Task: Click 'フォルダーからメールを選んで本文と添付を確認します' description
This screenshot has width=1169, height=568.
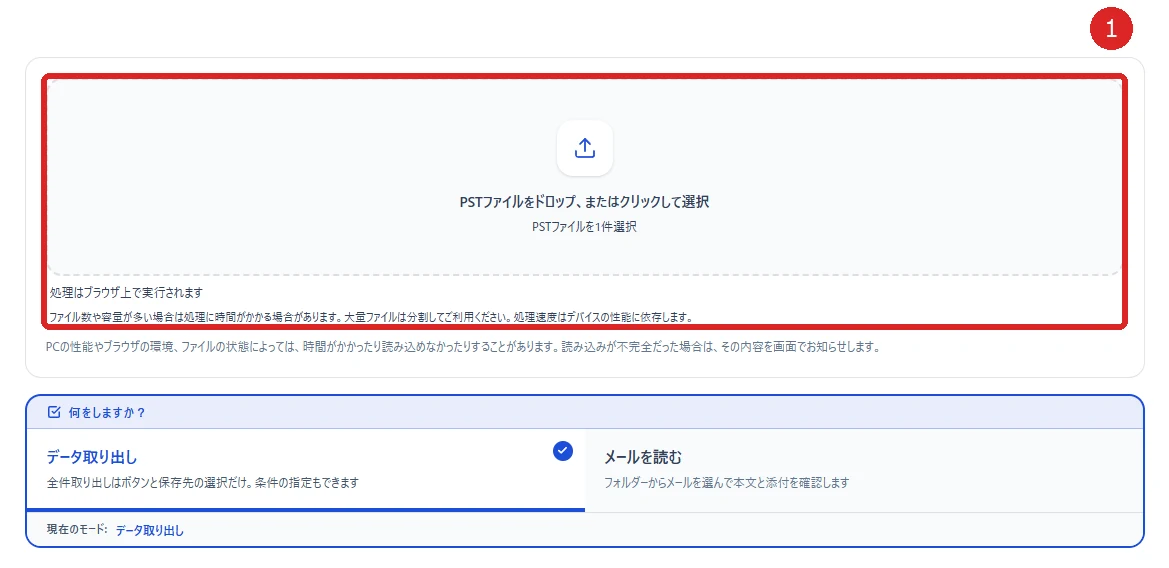Action: [x=726, y=482]
